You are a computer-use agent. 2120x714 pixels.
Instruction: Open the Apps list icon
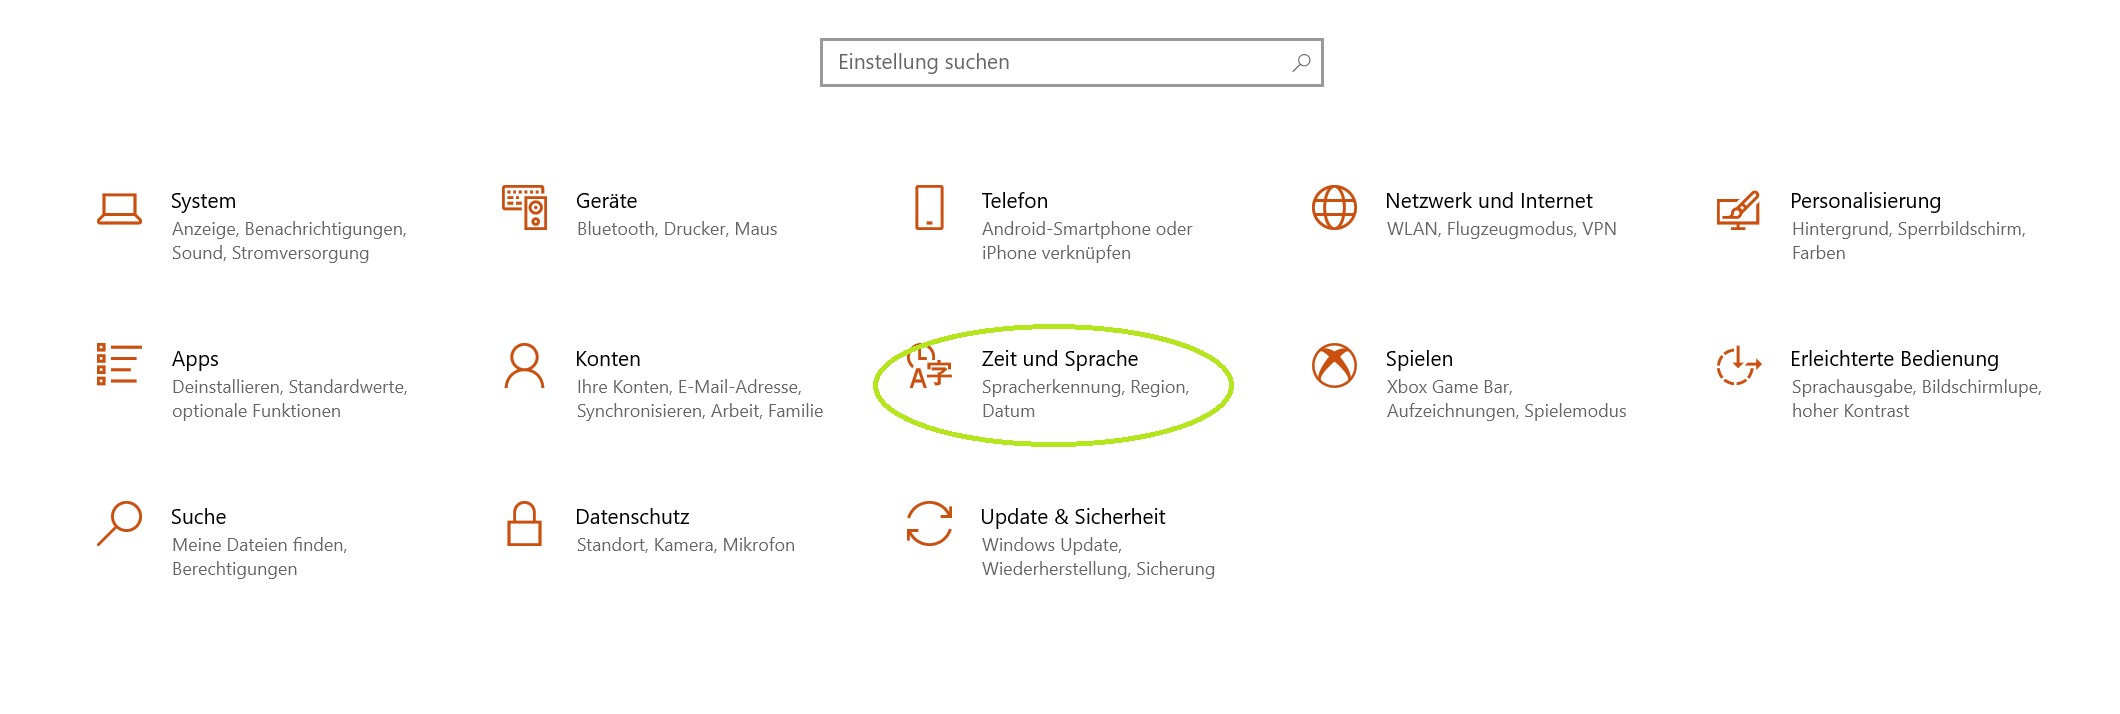pos(119,364)
